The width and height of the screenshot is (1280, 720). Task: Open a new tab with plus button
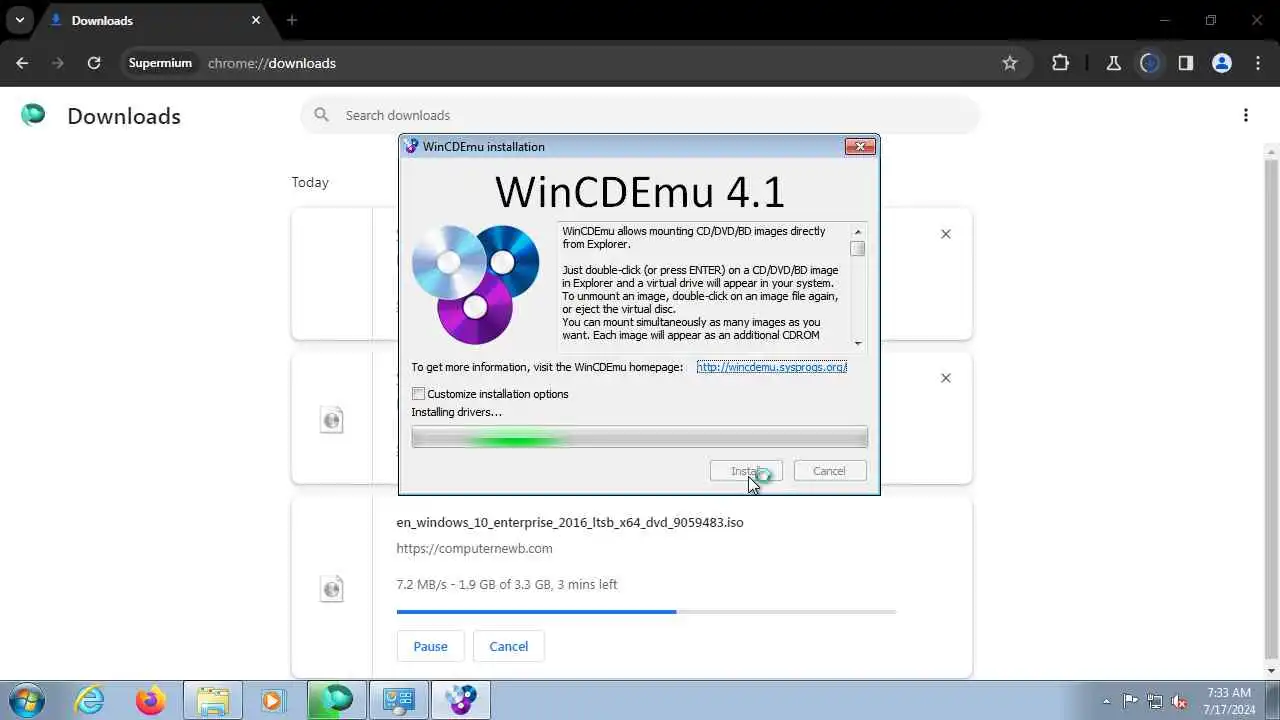(x=292, y=20)
